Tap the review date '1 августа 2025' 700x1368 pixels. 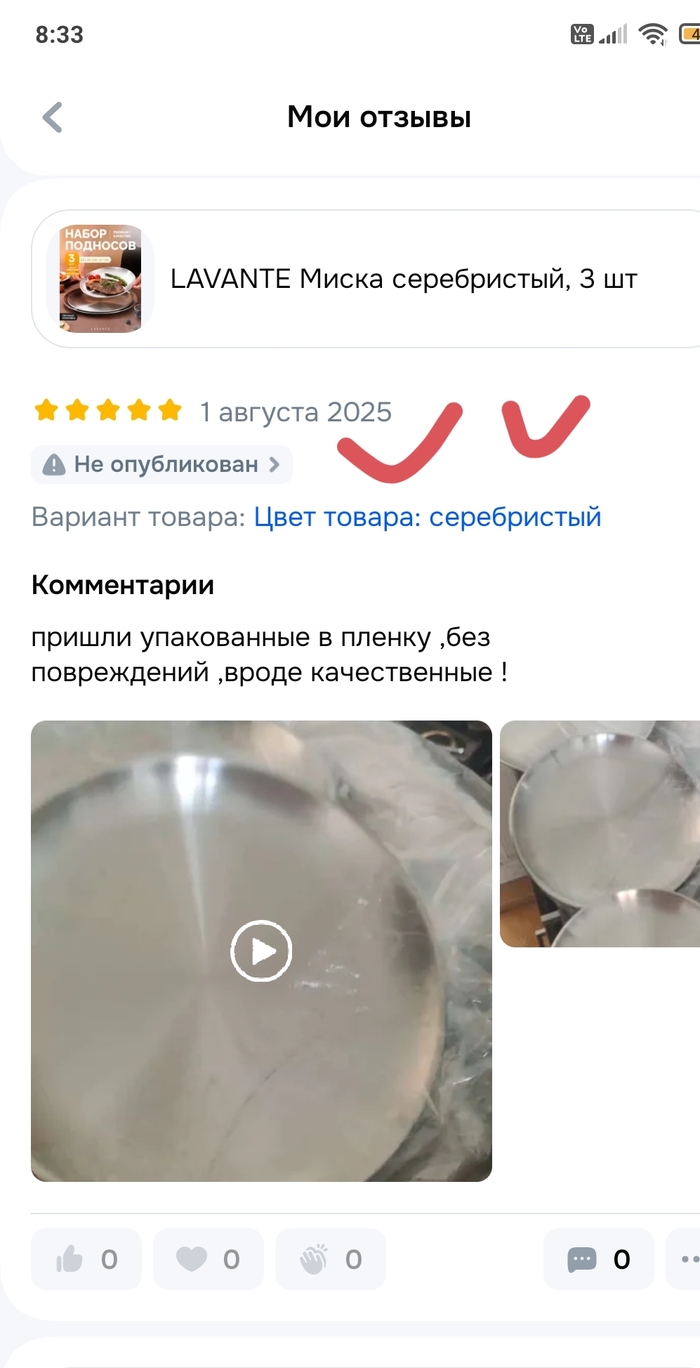[296, 412]
